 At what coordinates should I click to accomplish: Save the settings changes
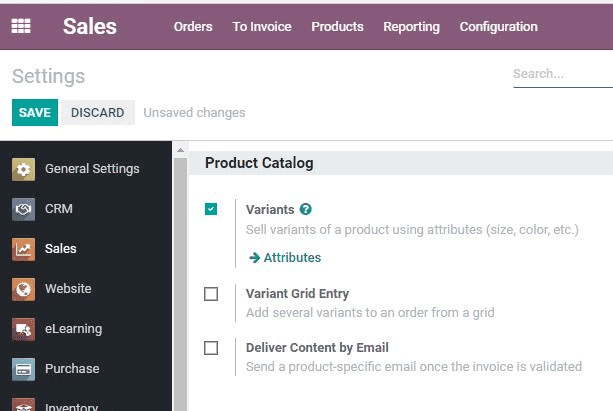[35, 113]
